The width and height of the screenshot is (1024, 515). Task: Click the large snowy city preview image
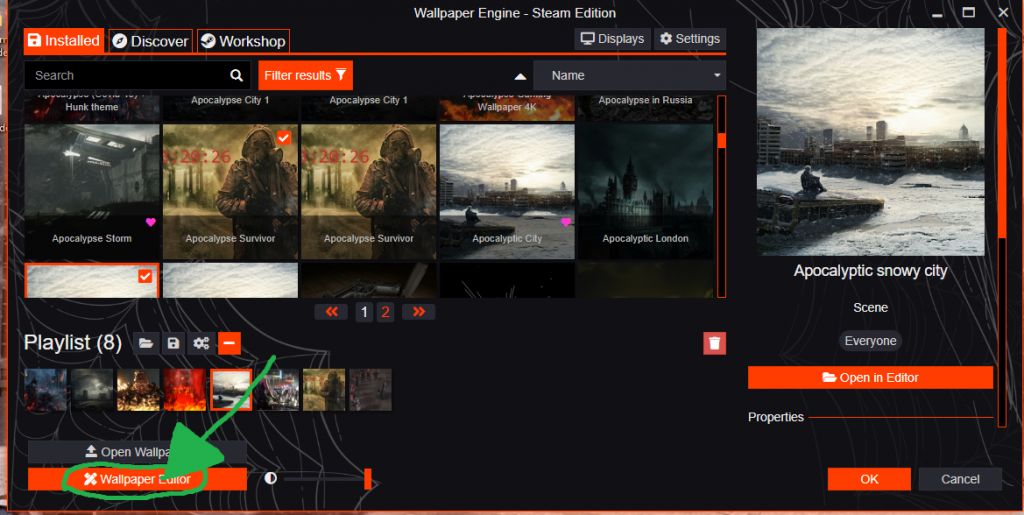(871, 142)
